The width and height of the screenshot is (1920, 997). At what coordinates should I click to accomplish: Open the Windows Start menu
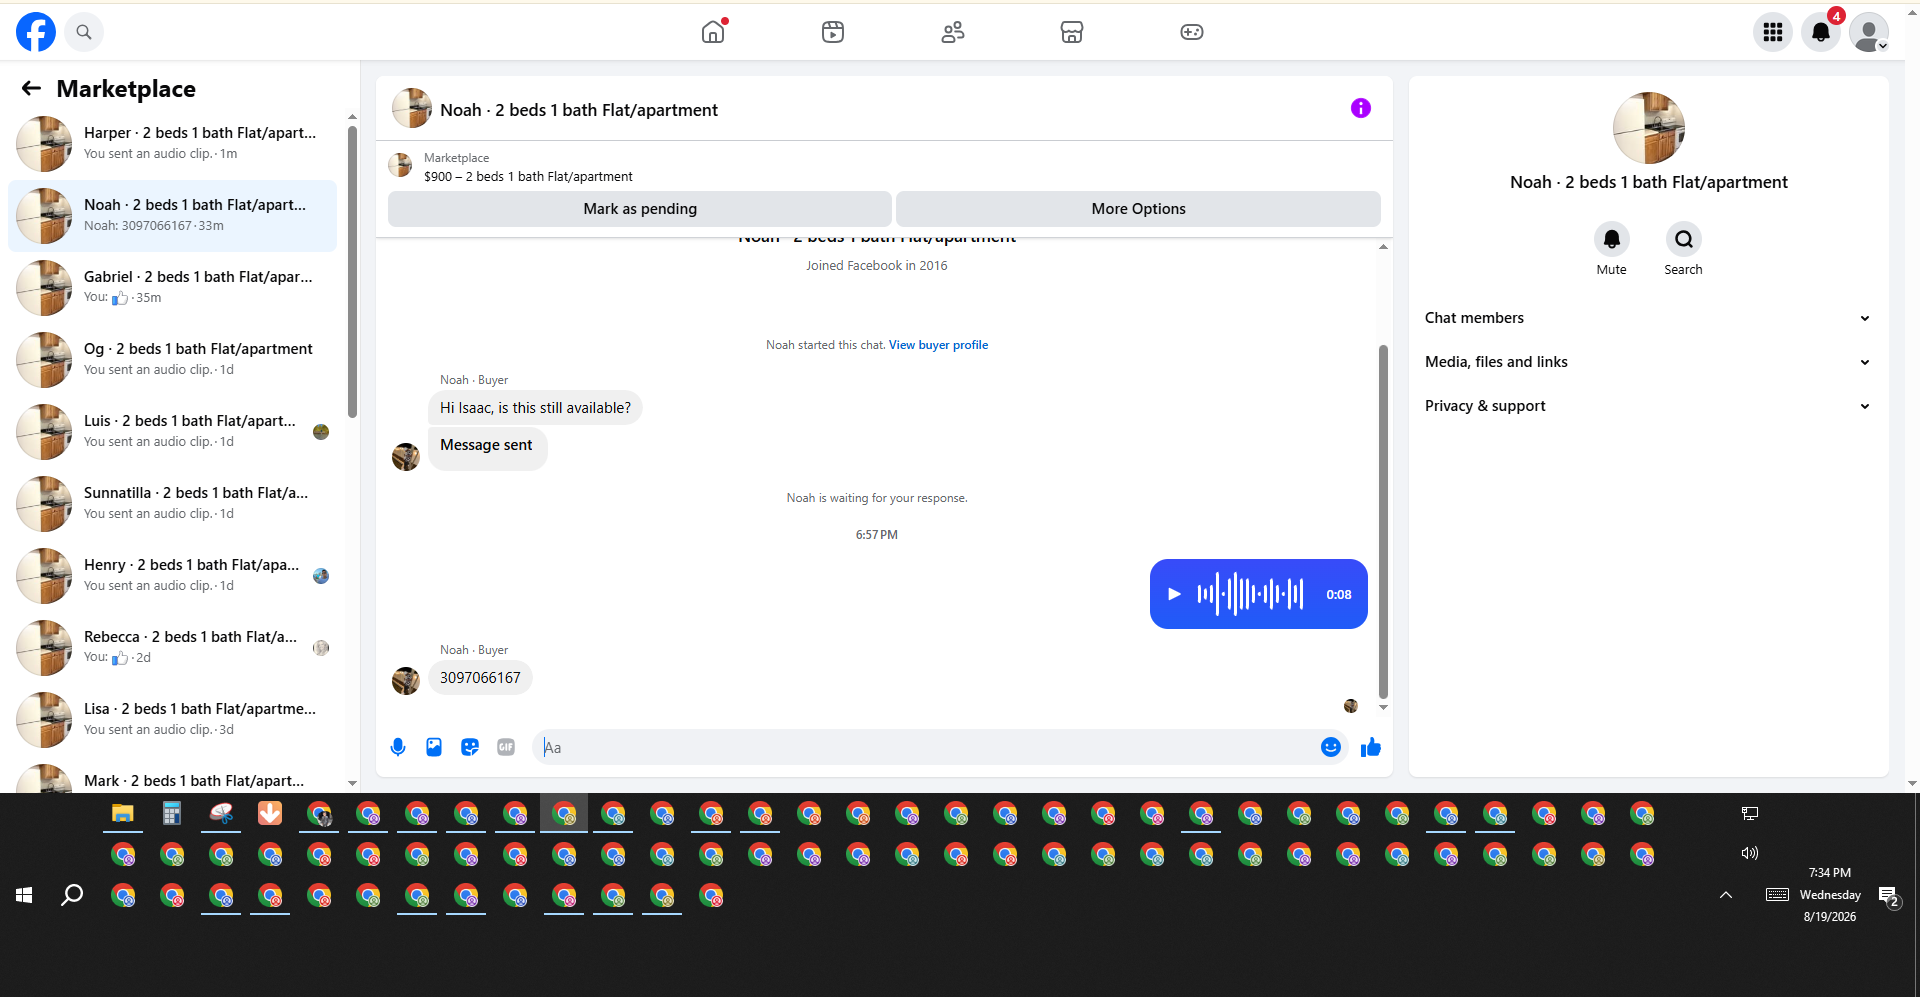pos(24,895)
